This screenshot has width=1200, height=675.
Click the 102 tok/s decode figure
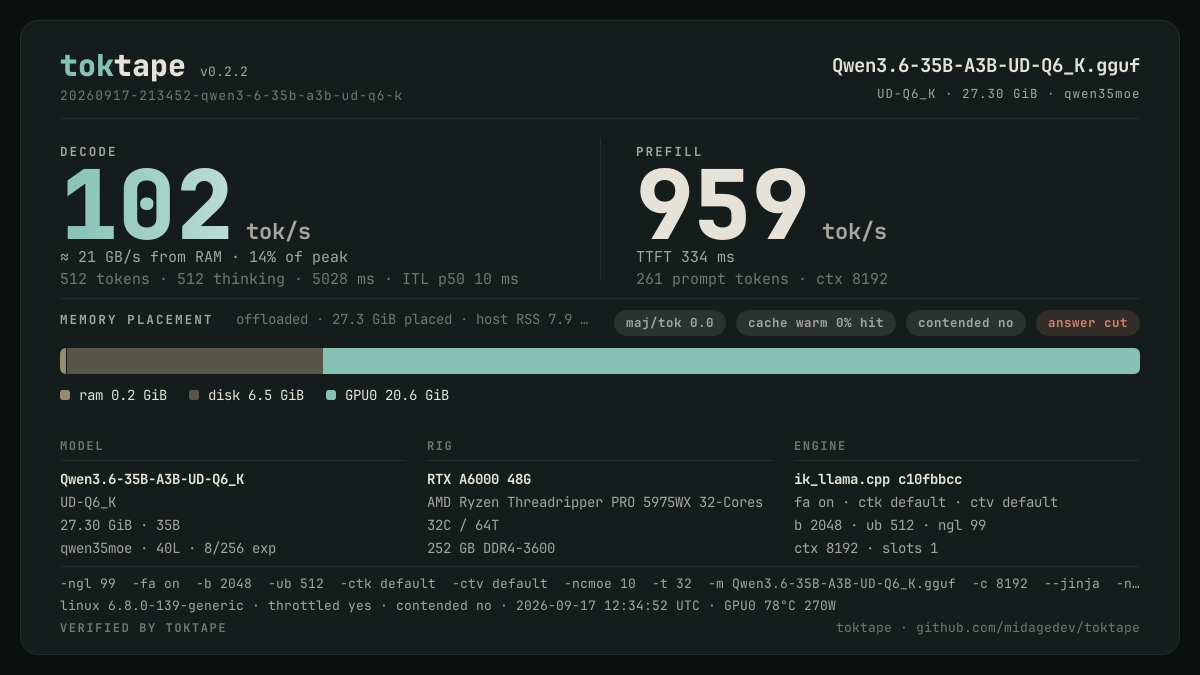pyautogui.click(x=186, y=206)
